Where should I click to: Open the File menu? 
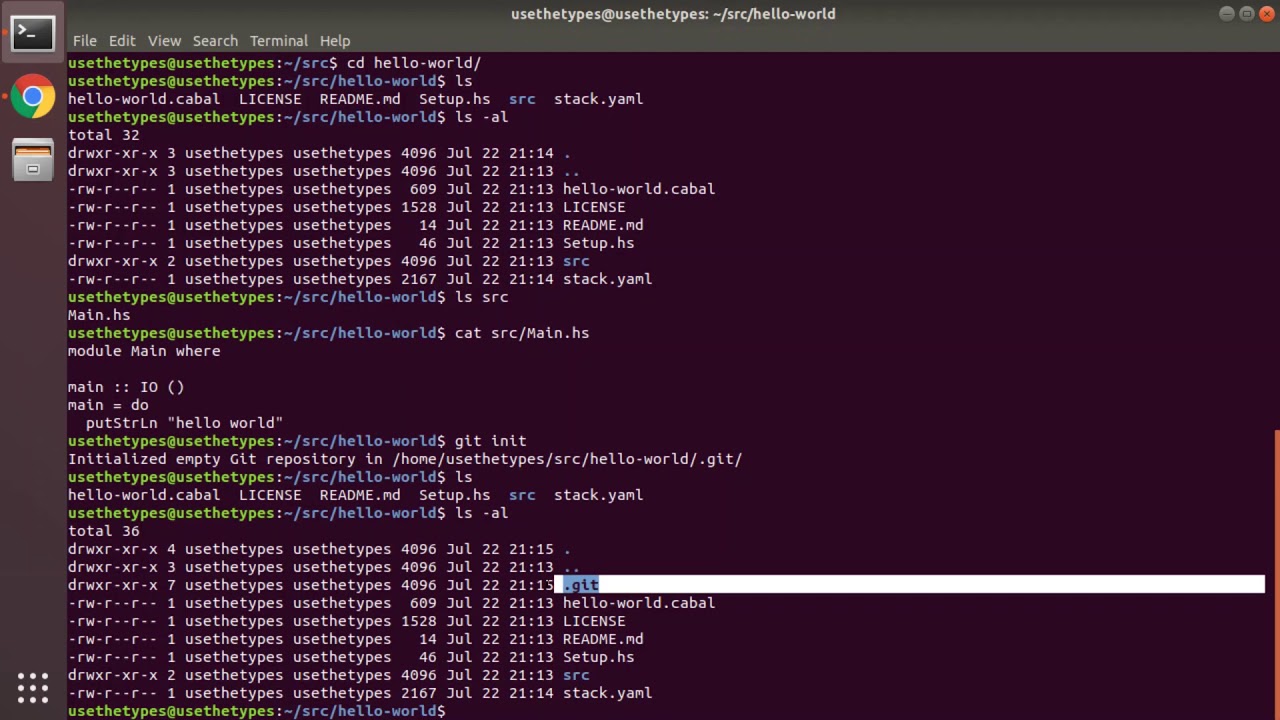click(x=84, y=41)
